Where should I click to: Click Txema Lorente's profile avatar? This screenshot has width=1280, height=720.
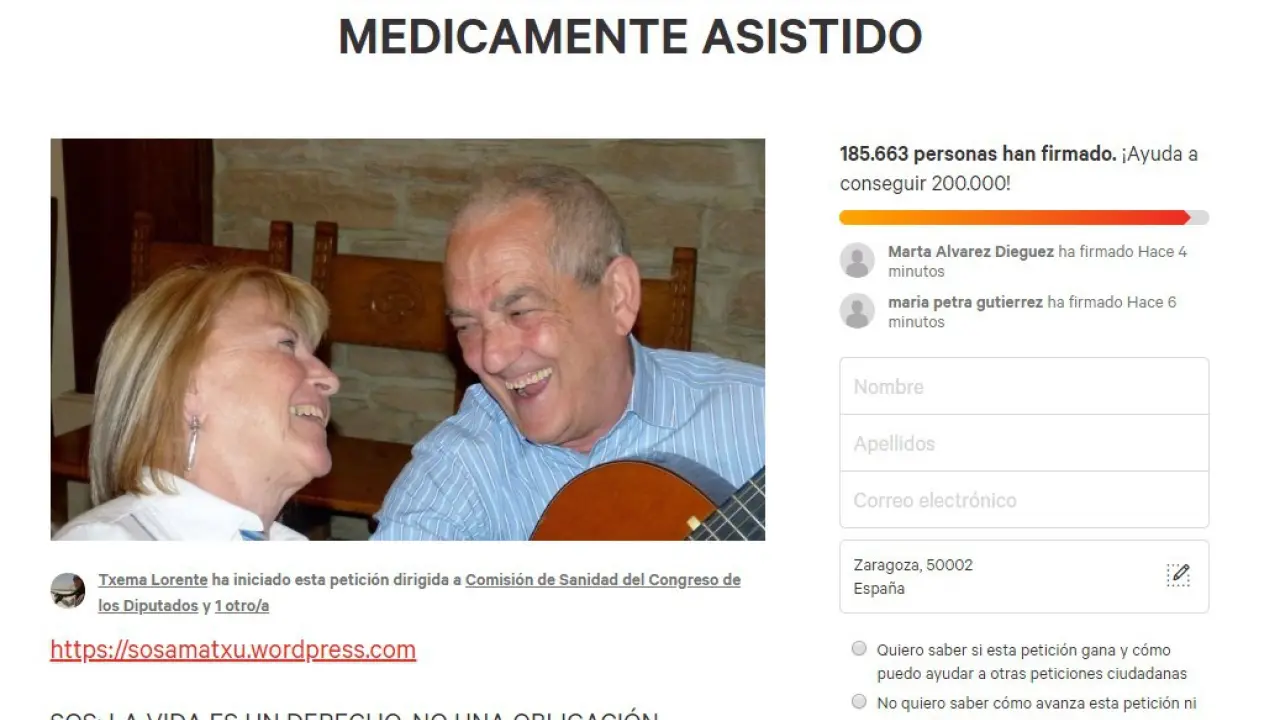pyautogui.click(x=68, y=591)
